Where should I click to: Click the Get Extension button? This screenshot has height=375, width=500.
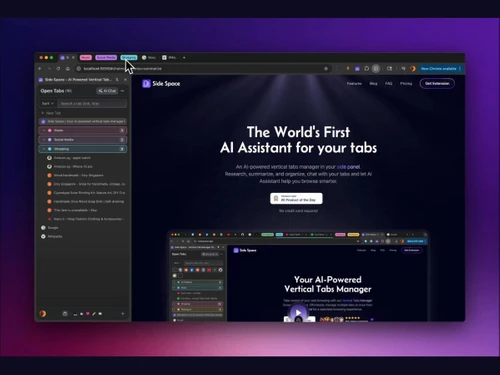pyautogui.click(x=437, y=84)
